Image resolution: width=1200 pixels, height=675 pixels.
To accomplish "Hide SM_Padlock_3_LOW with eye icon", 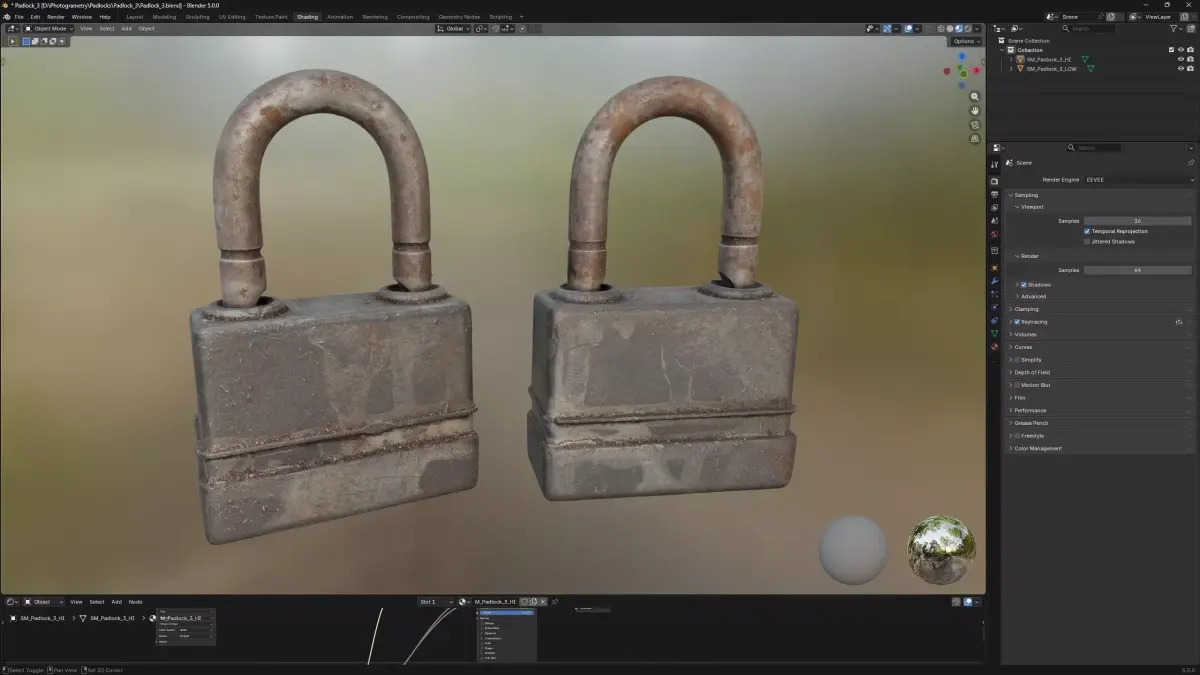I will [1180, 68].
